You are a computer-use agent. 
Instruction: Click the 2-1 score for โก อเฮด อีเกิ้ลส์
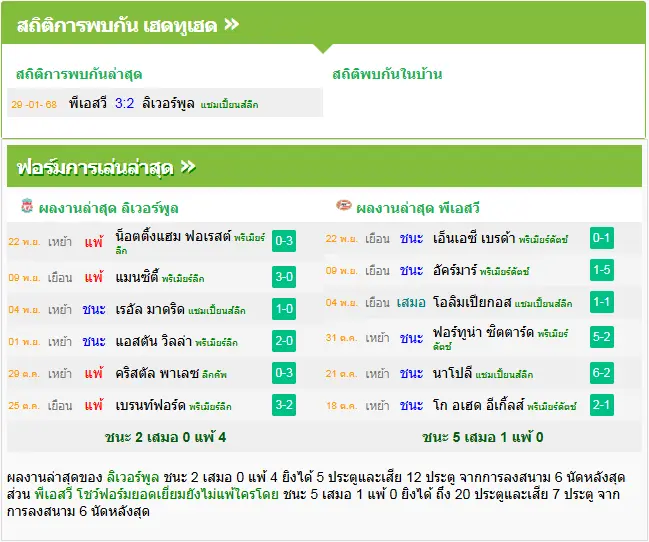601,405
